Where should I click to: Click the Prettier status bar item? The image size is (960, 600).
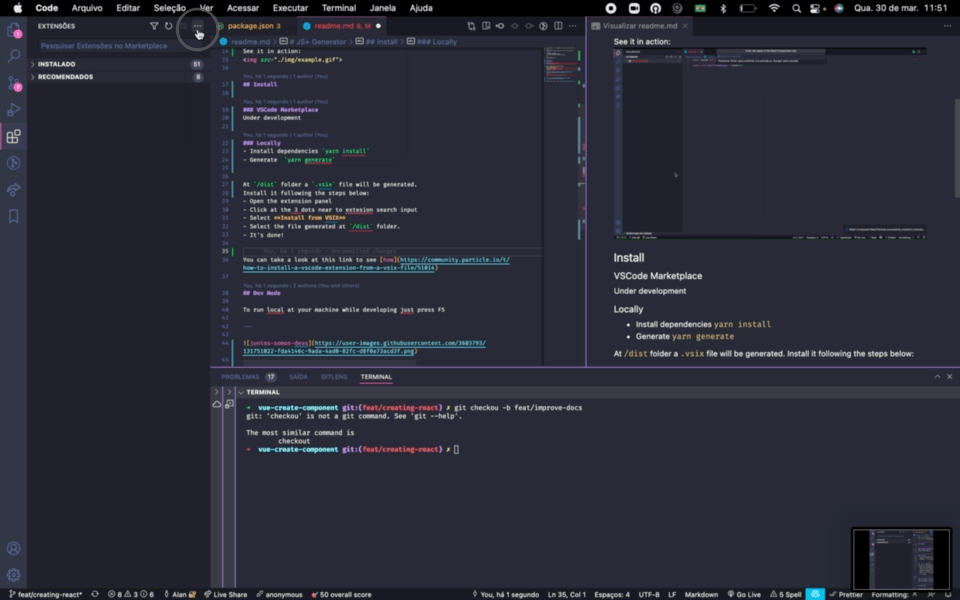pyautogui.click(x=846, y=594)
